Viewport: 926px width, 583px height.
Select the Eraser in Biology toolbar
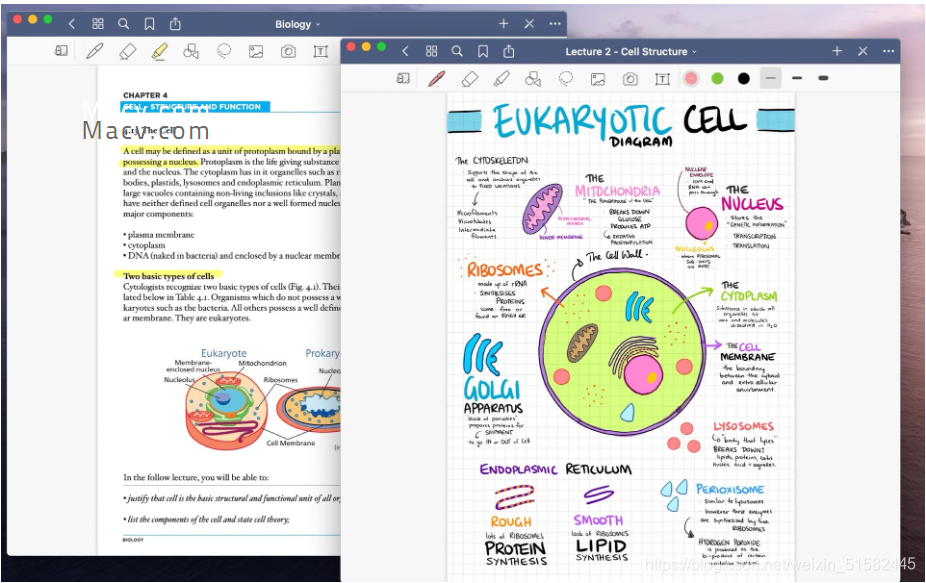point(127,51)
